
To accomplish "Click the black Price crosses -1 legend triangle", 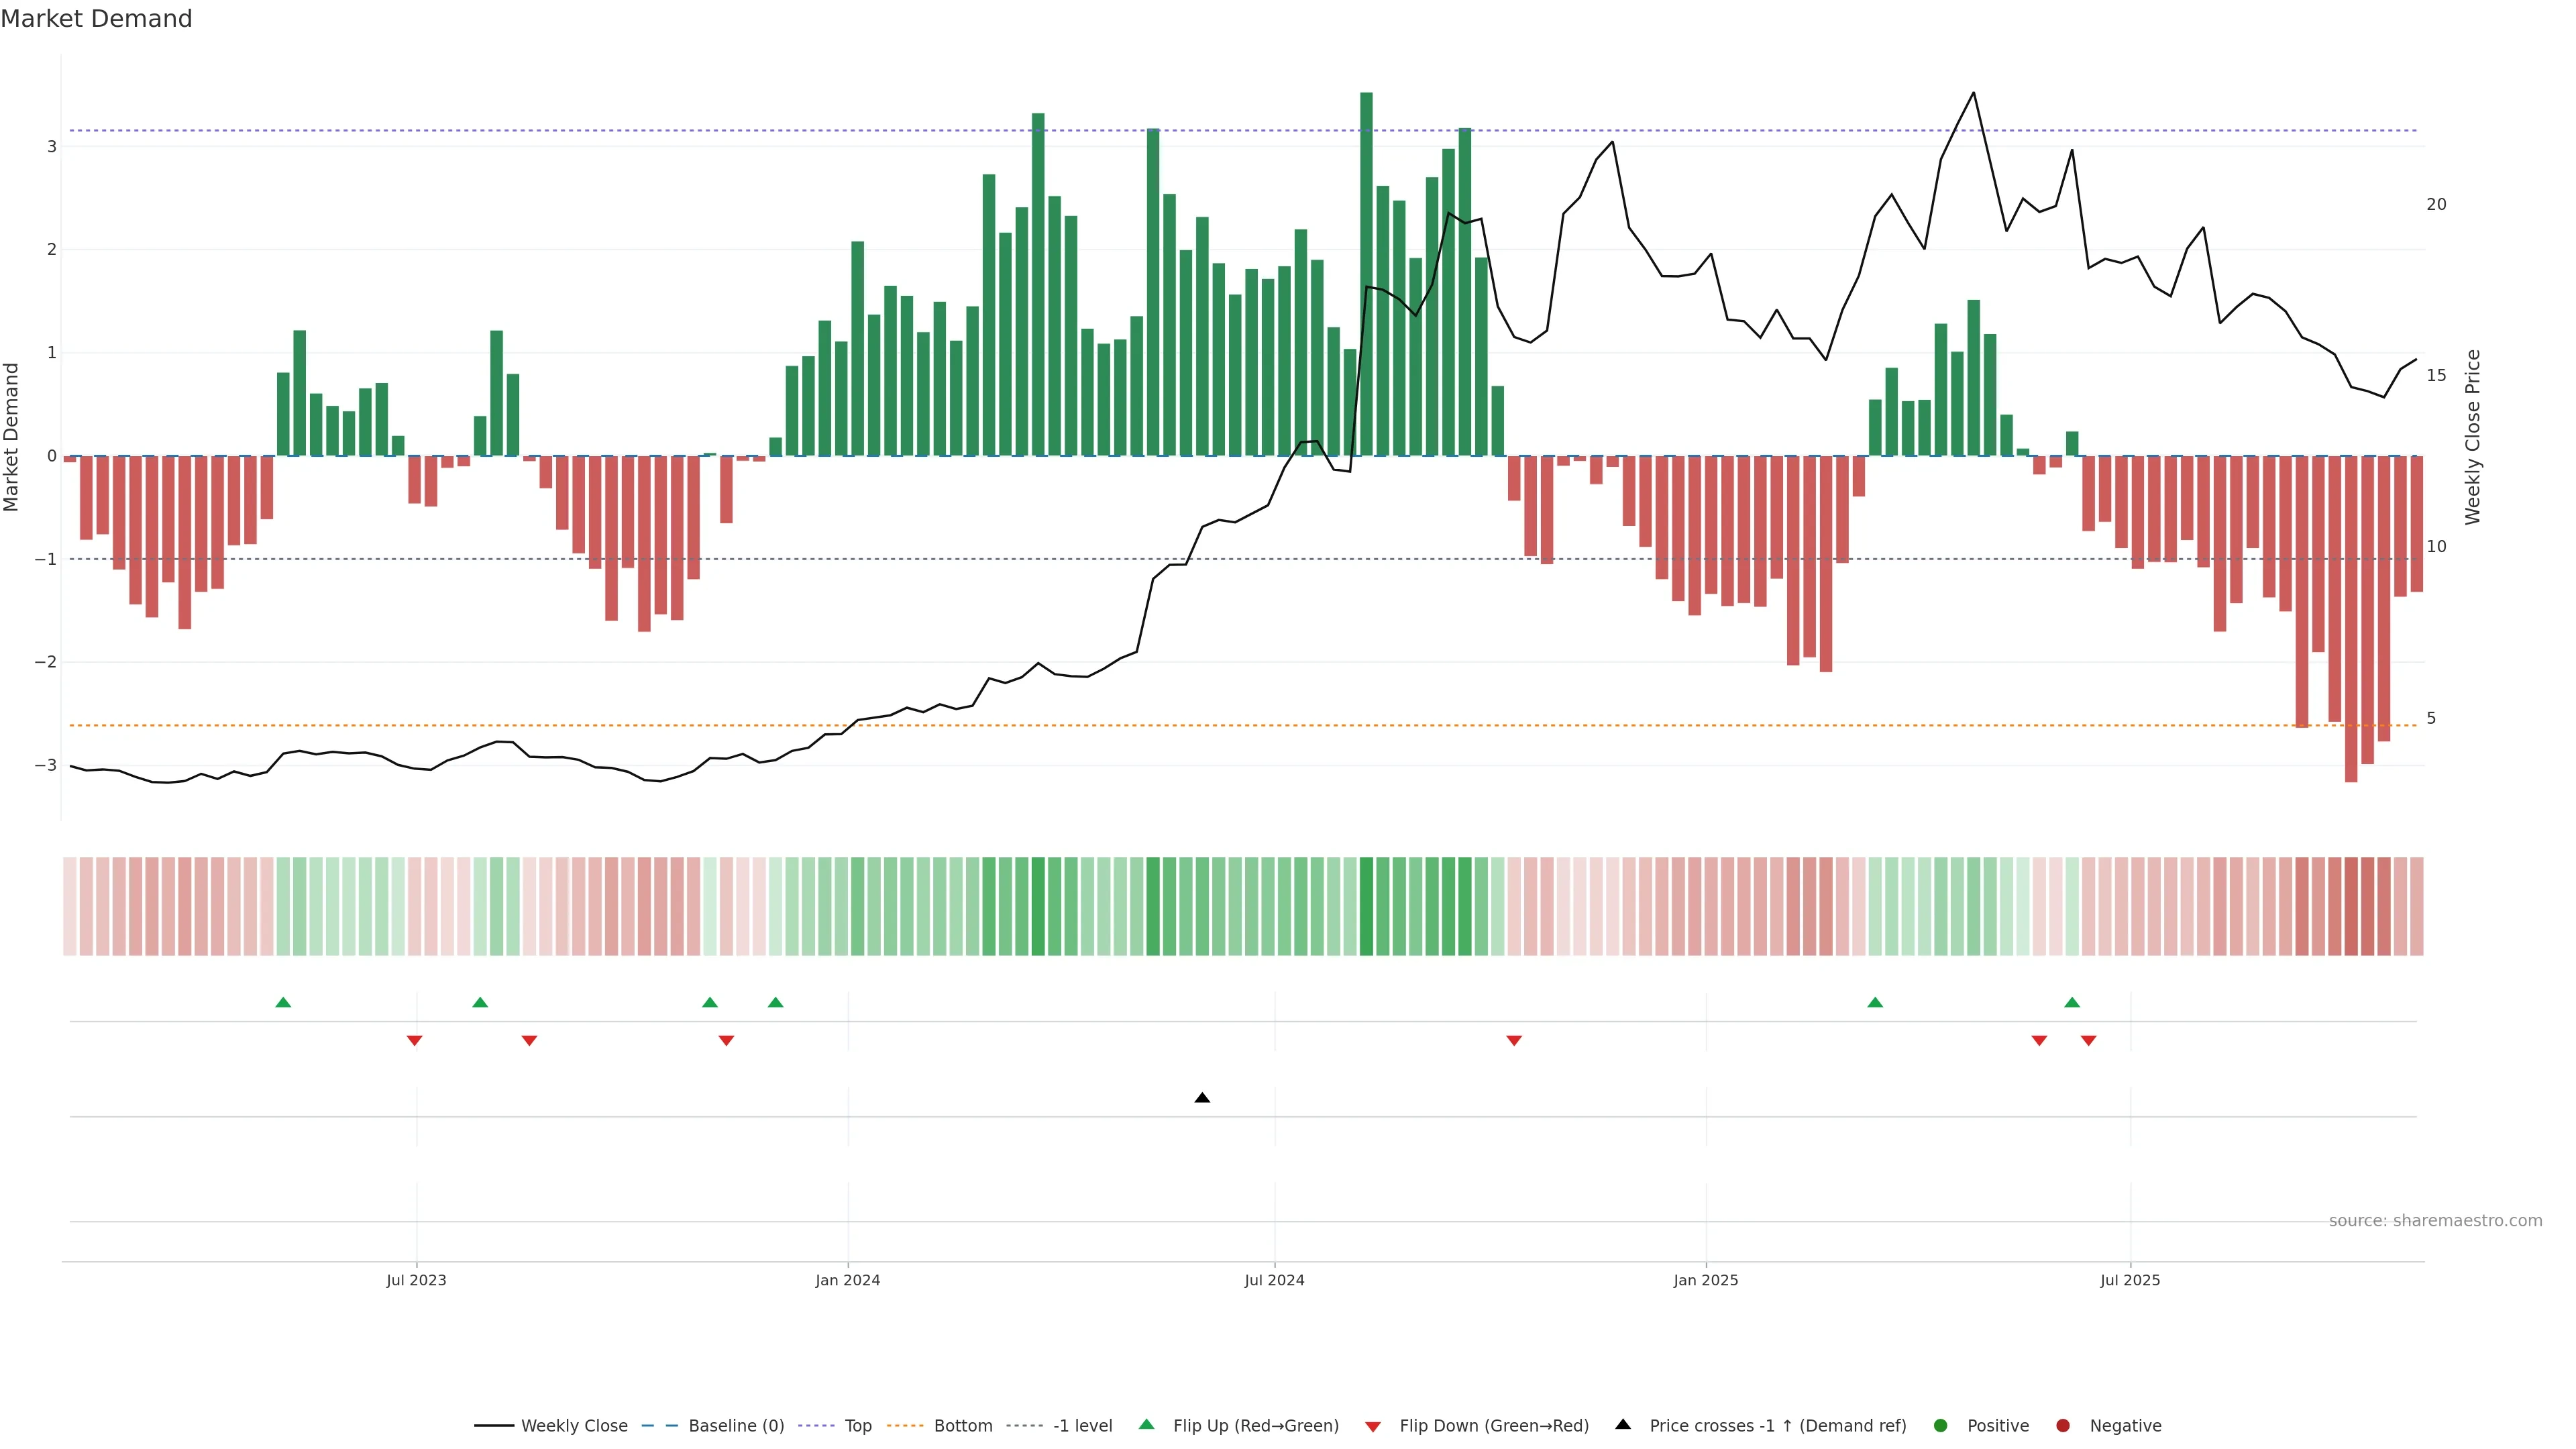I will tap(1623, 1425).
